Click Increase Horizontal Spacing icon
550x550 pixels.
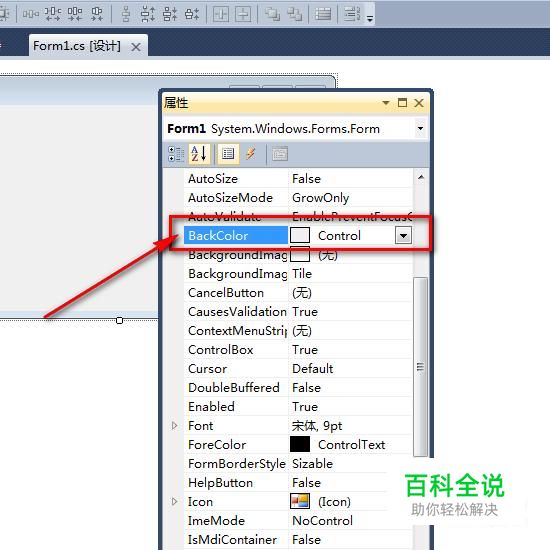click(53, 14)
